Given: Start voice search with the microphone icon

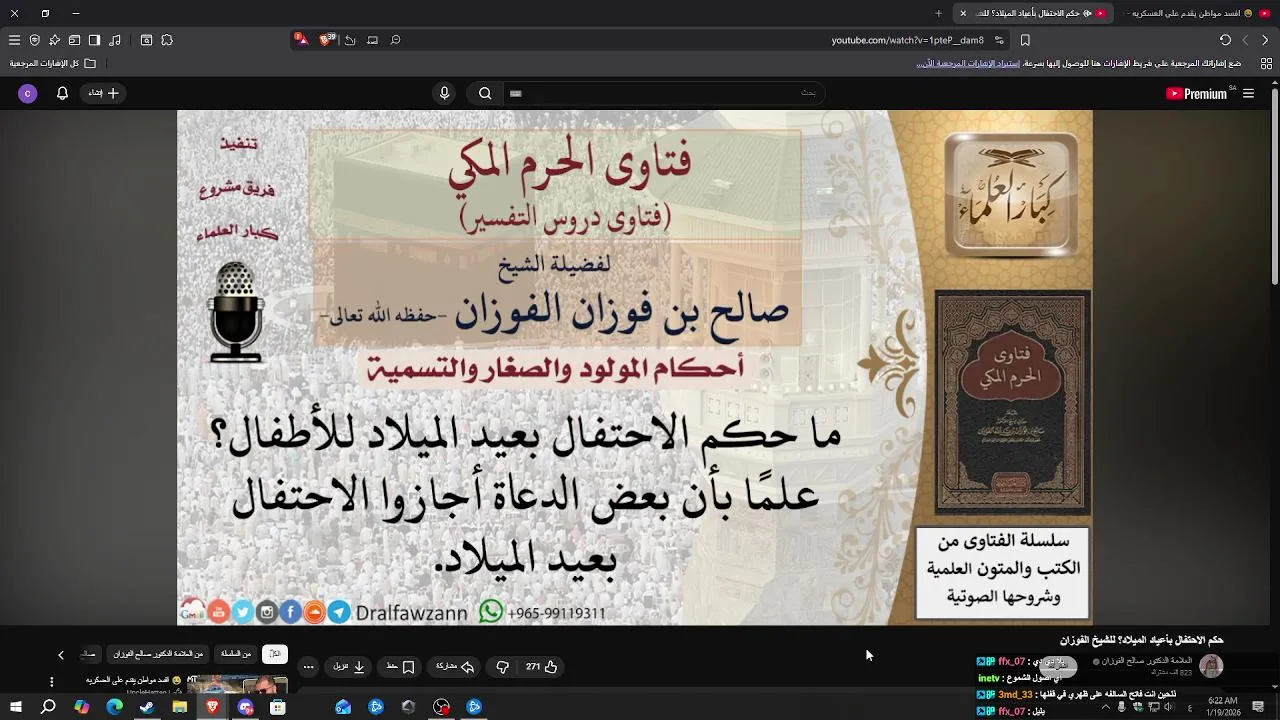Looking at the screenshot, I should 444,93.
